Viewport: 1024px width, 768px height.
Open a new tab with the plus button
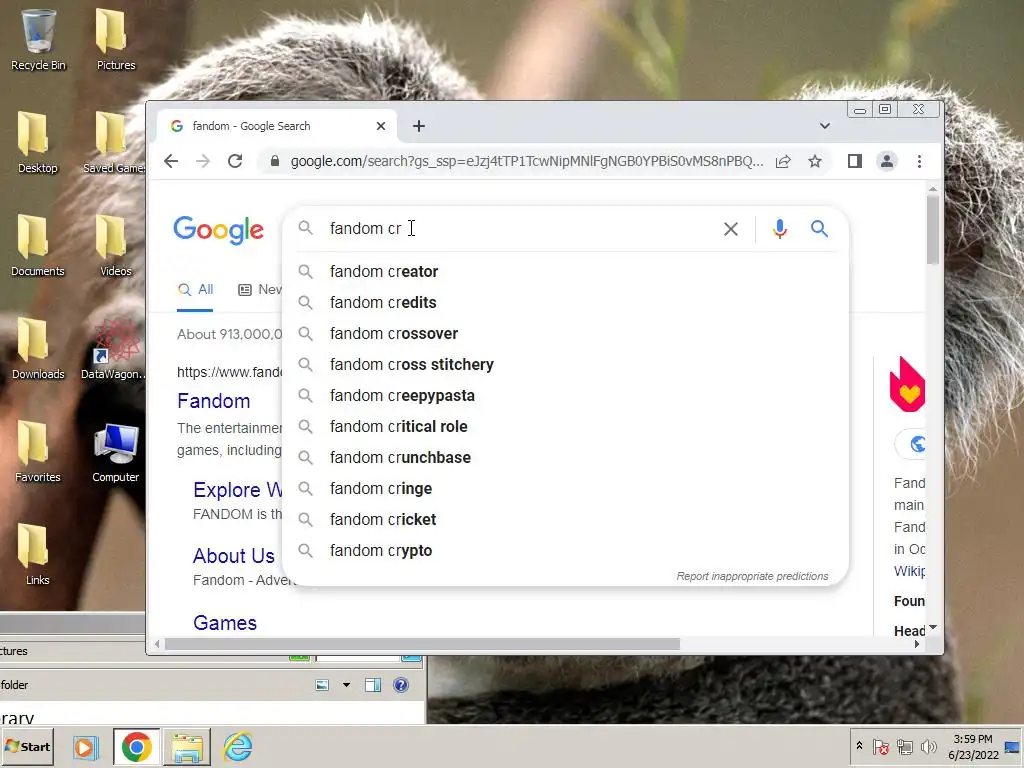419,126
